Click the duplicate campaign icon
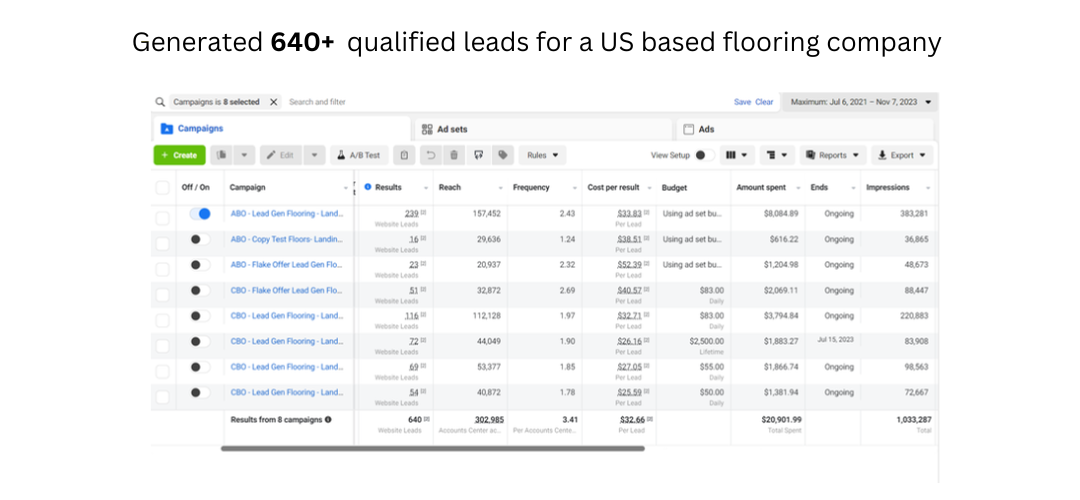1080x500 pixels. 222,155
